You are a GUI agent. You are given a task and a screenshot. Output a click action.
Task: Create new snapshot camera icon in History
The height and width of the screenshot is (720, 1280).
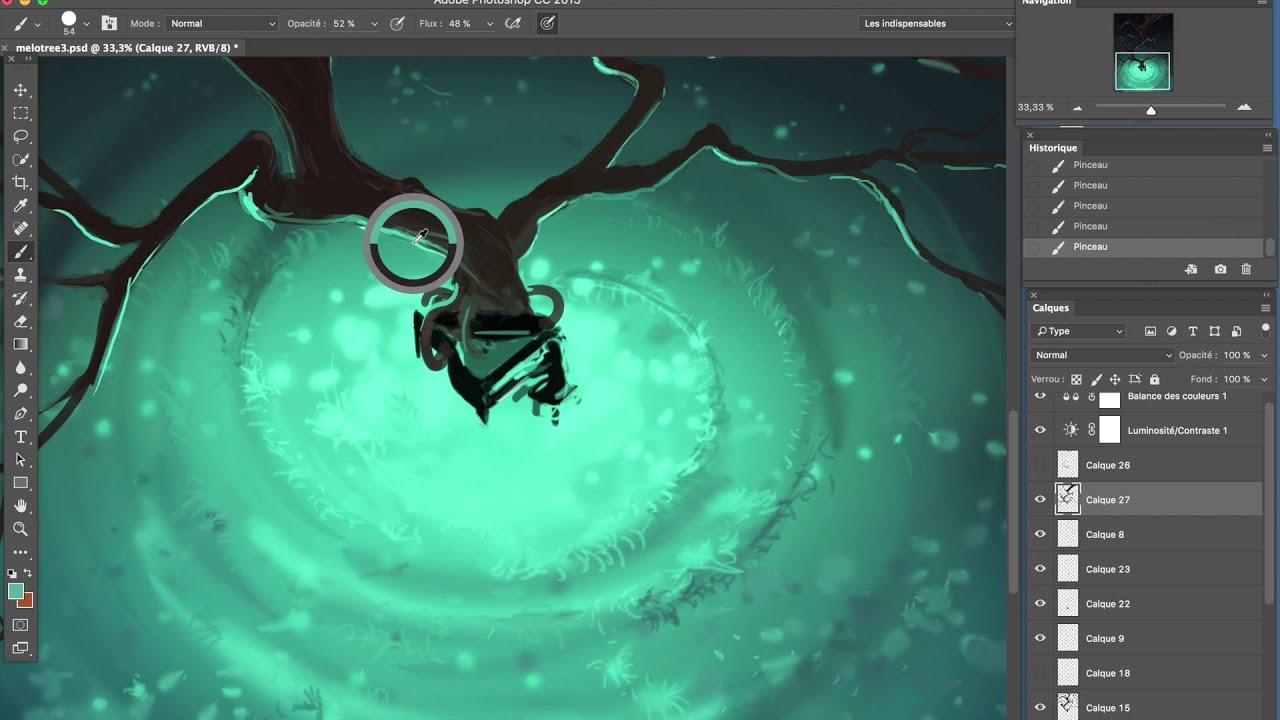(1220, 269)
